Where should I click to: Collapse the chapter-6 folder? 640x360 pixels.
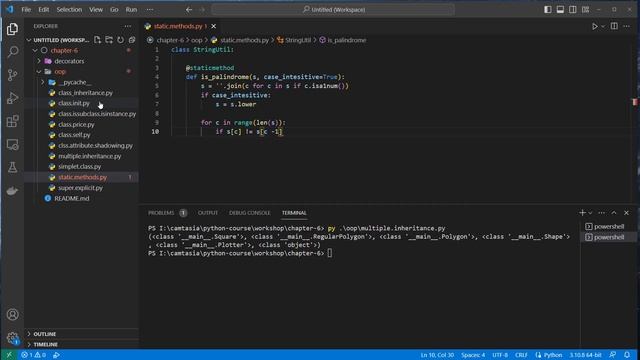[x=35, y=51]
